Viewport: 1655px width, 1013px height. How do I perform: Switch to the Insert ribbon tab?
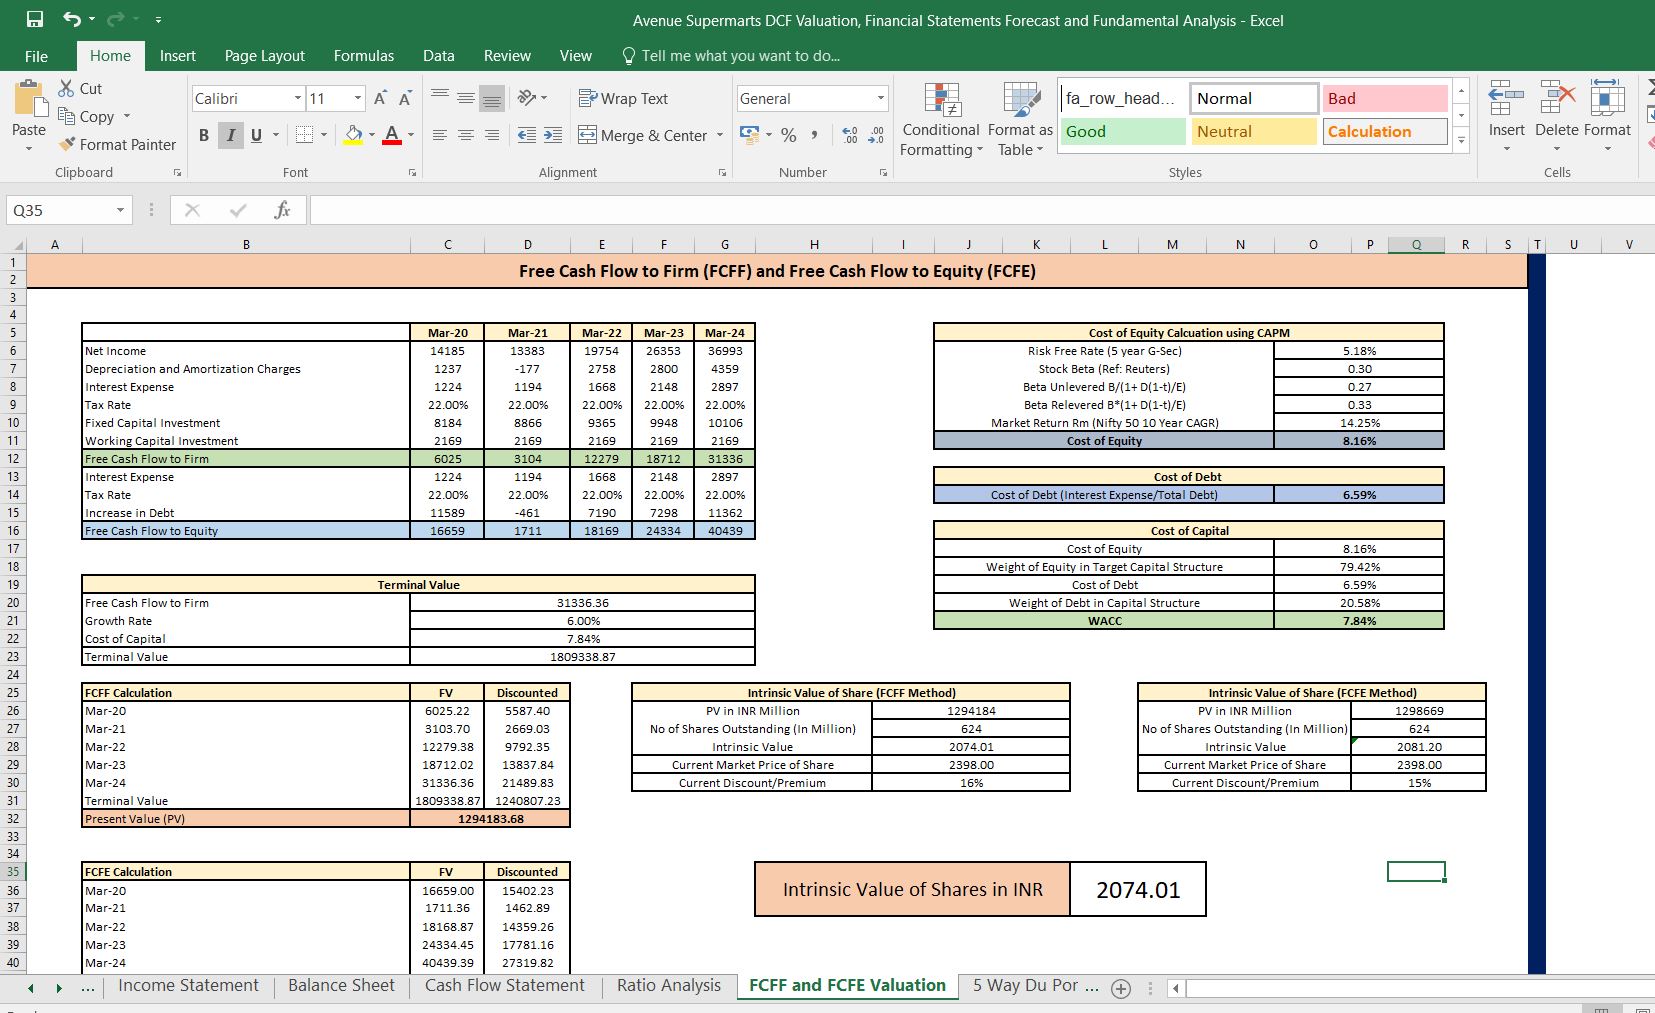(178, 56)
